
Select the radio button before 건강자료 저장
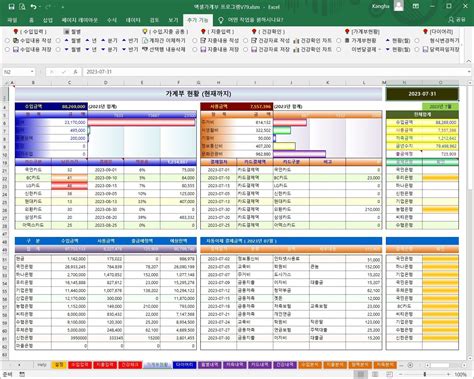[246, 49]
